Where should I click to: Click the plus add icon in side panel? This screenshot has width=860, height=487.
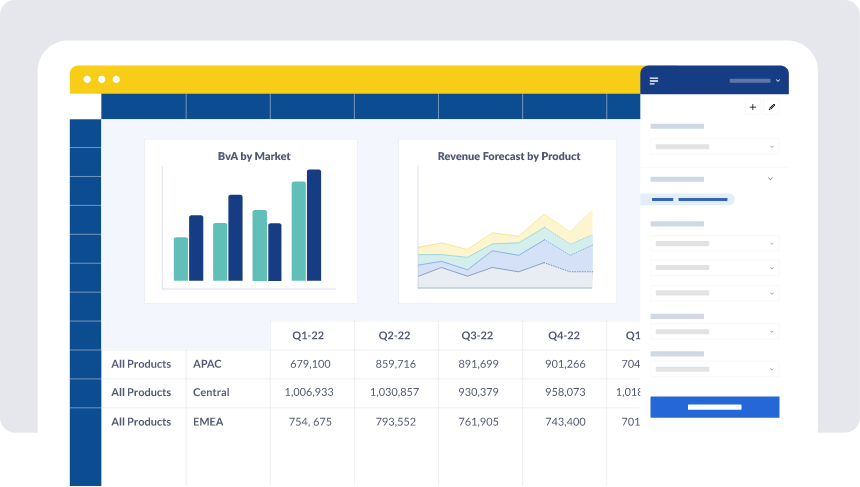point(752,107)
